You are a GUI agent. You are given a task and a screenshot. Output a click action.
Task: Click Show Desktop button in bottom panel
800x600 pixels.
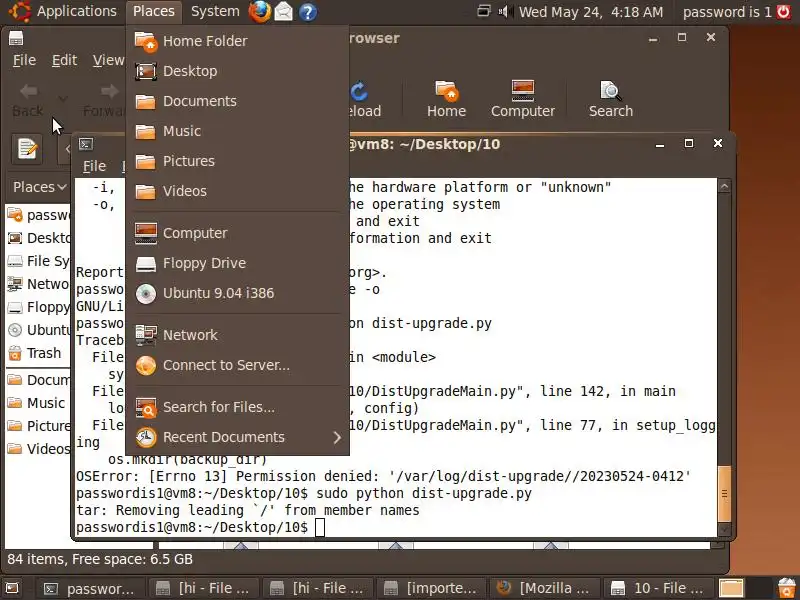pyautogui.click(x=12, y=588)
